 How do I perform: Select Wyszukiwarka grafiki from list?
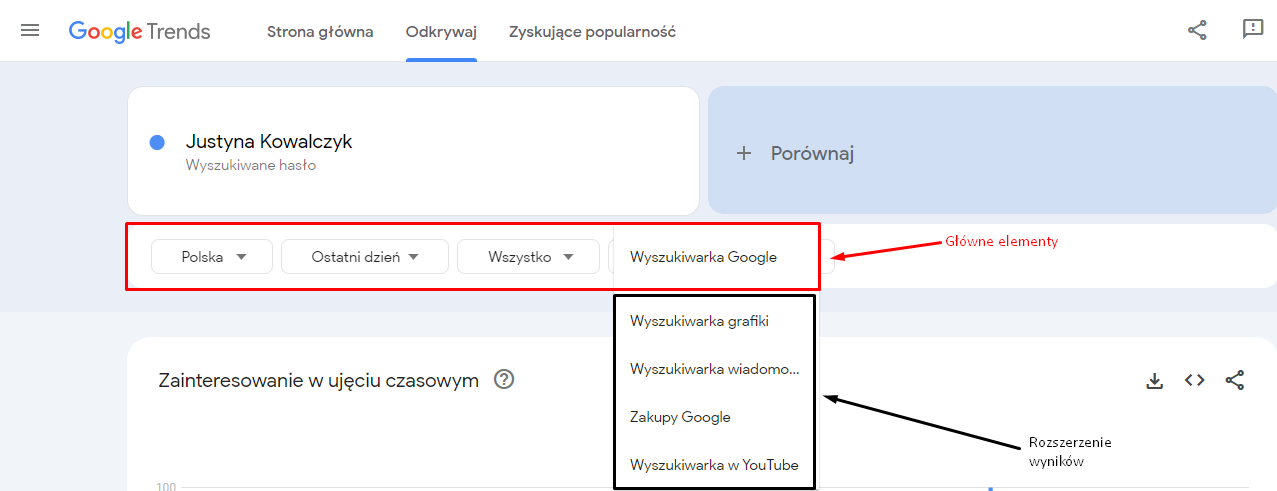point(714,321)
